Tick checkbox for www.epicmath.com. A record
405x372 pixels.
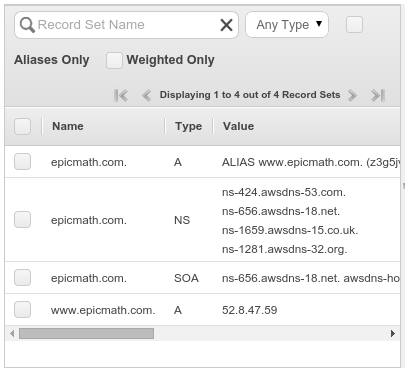click(22, 310)
